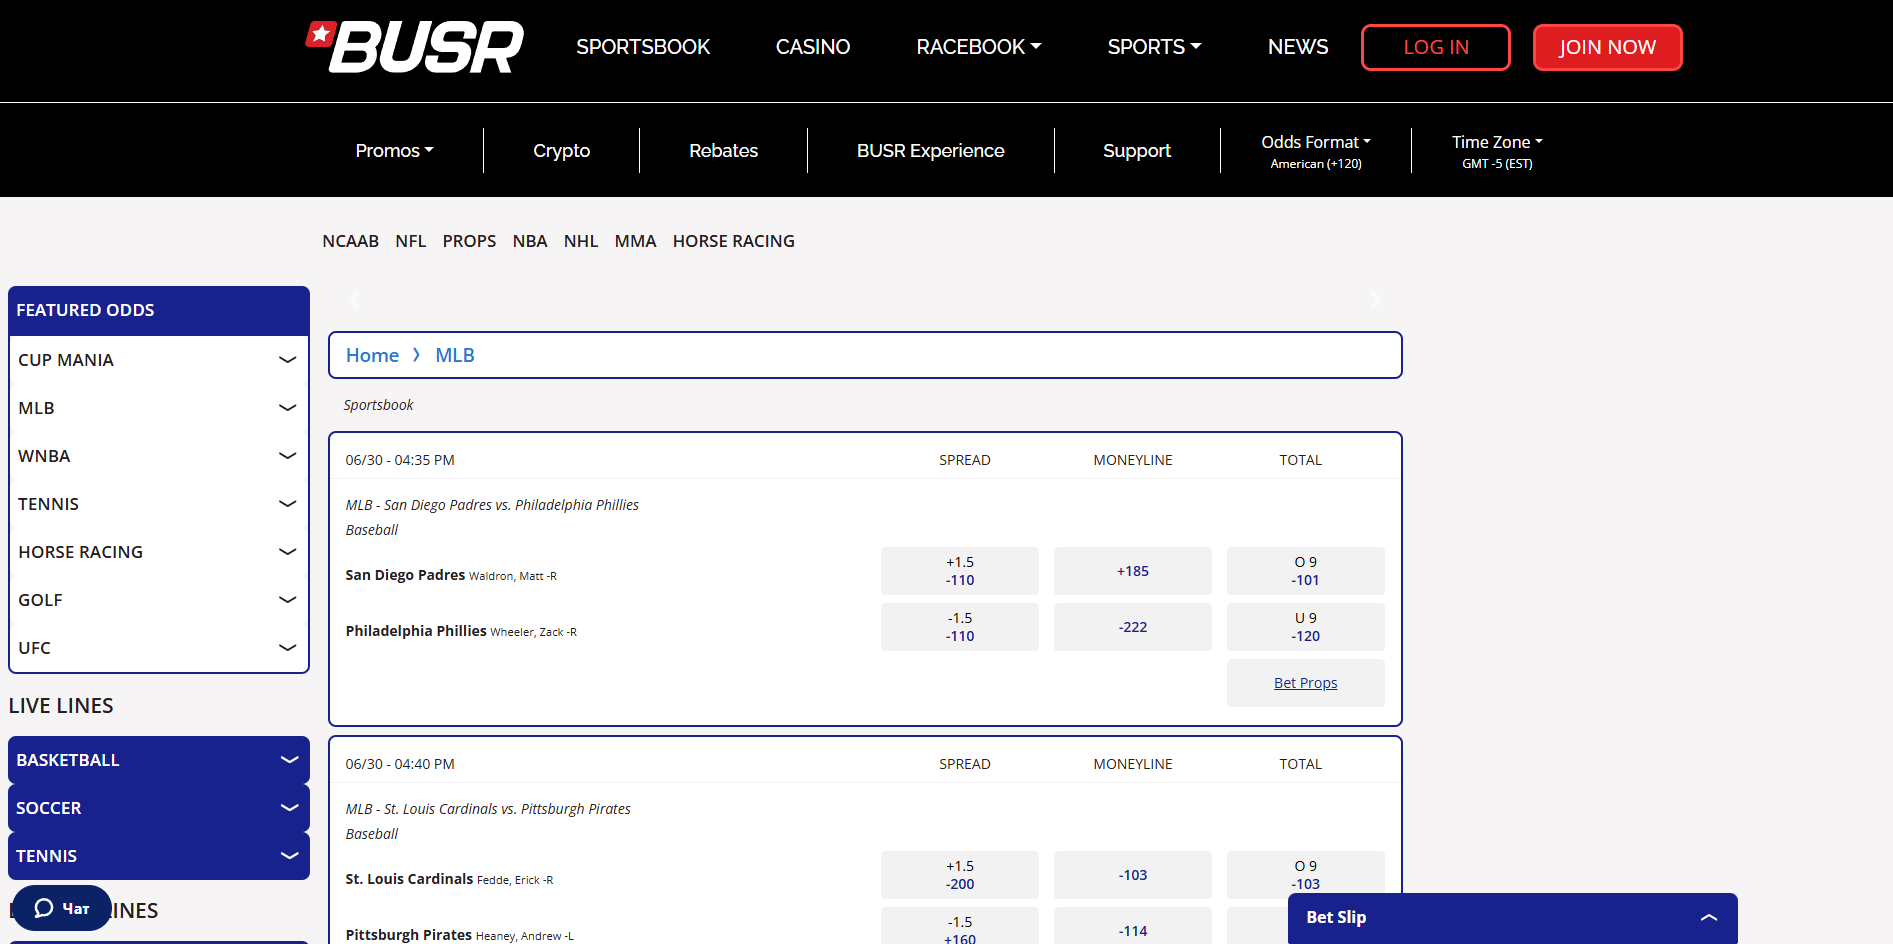The height and width of the screenshot is (944, 1893).
Task: Open the Promos dropdown
Action: [394, 150]
